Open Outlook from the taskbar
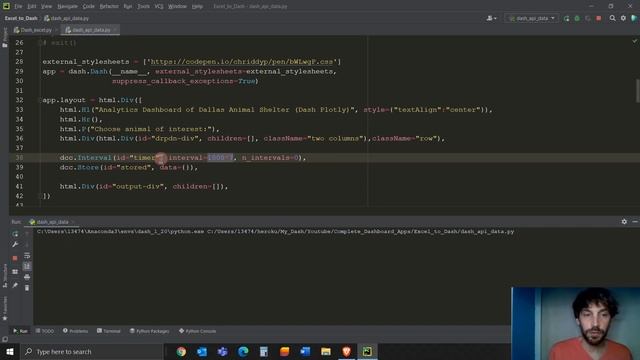Image resolution: width=640 pixels, height=360 pixels. click(202, 351)
